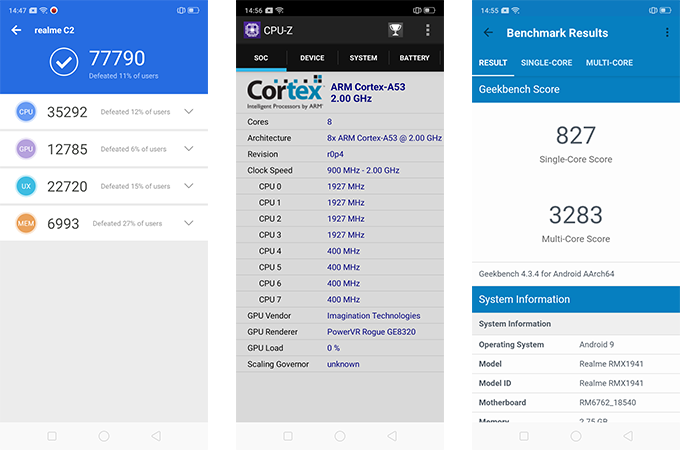Go back from realme C2 AnTuTu results
The image size is (680, 450).
(x=16, y=30)
